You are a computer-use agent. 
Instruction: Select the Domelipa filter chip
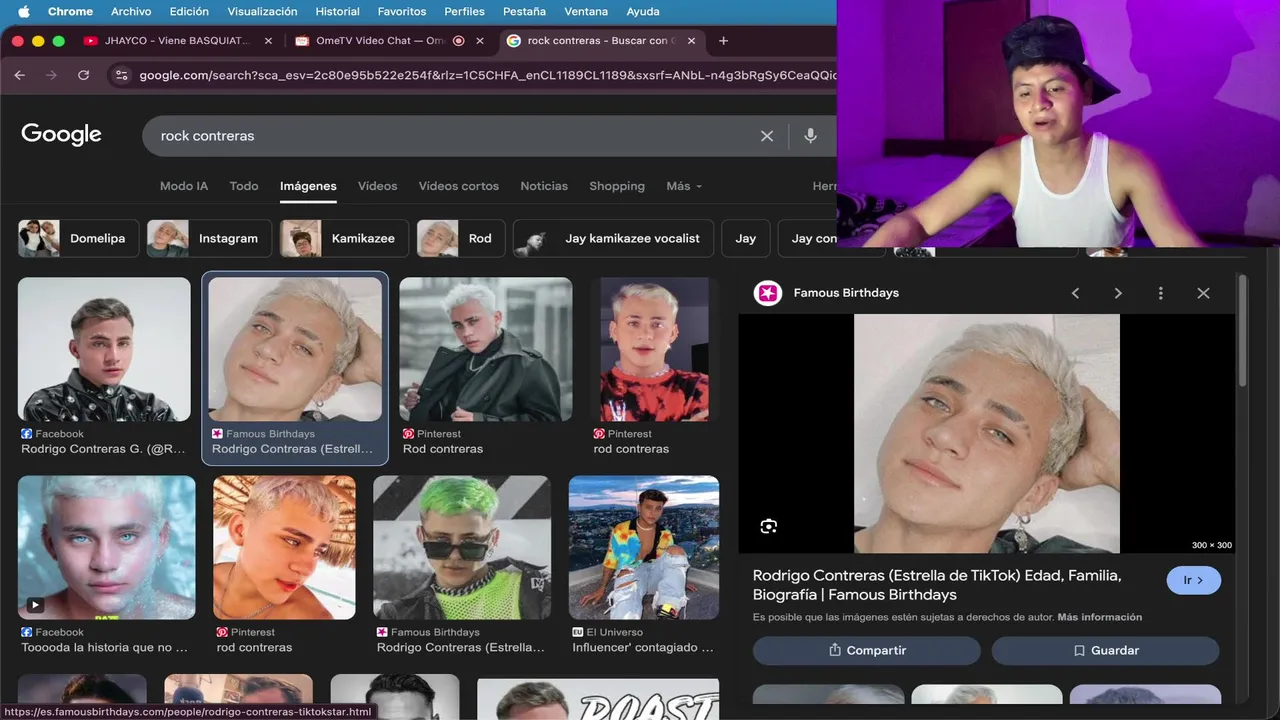pyautogui.click(x=79, y=238)
